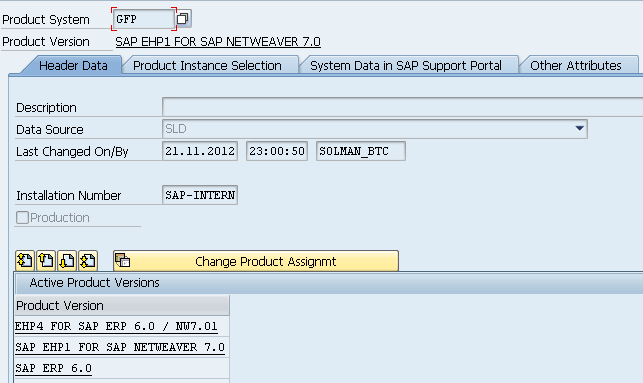The height and width of the screenshot is (383, 643).
Task: Switch to Product Instance Selection tab
Action: coord(207,66)
